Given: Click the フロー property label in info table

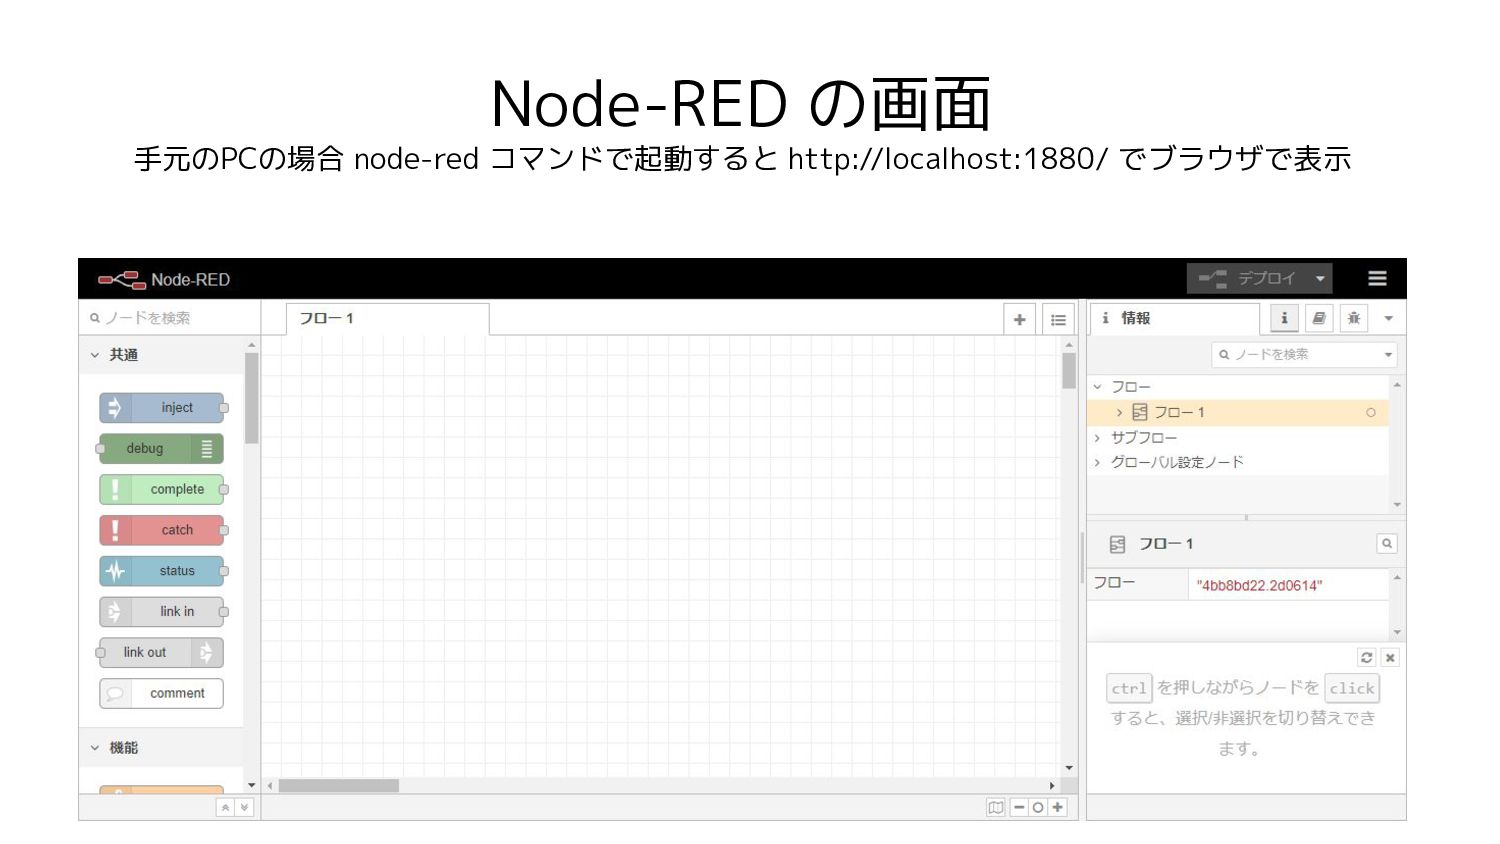Looking at the screenshot, I should tap(1114, 583).
